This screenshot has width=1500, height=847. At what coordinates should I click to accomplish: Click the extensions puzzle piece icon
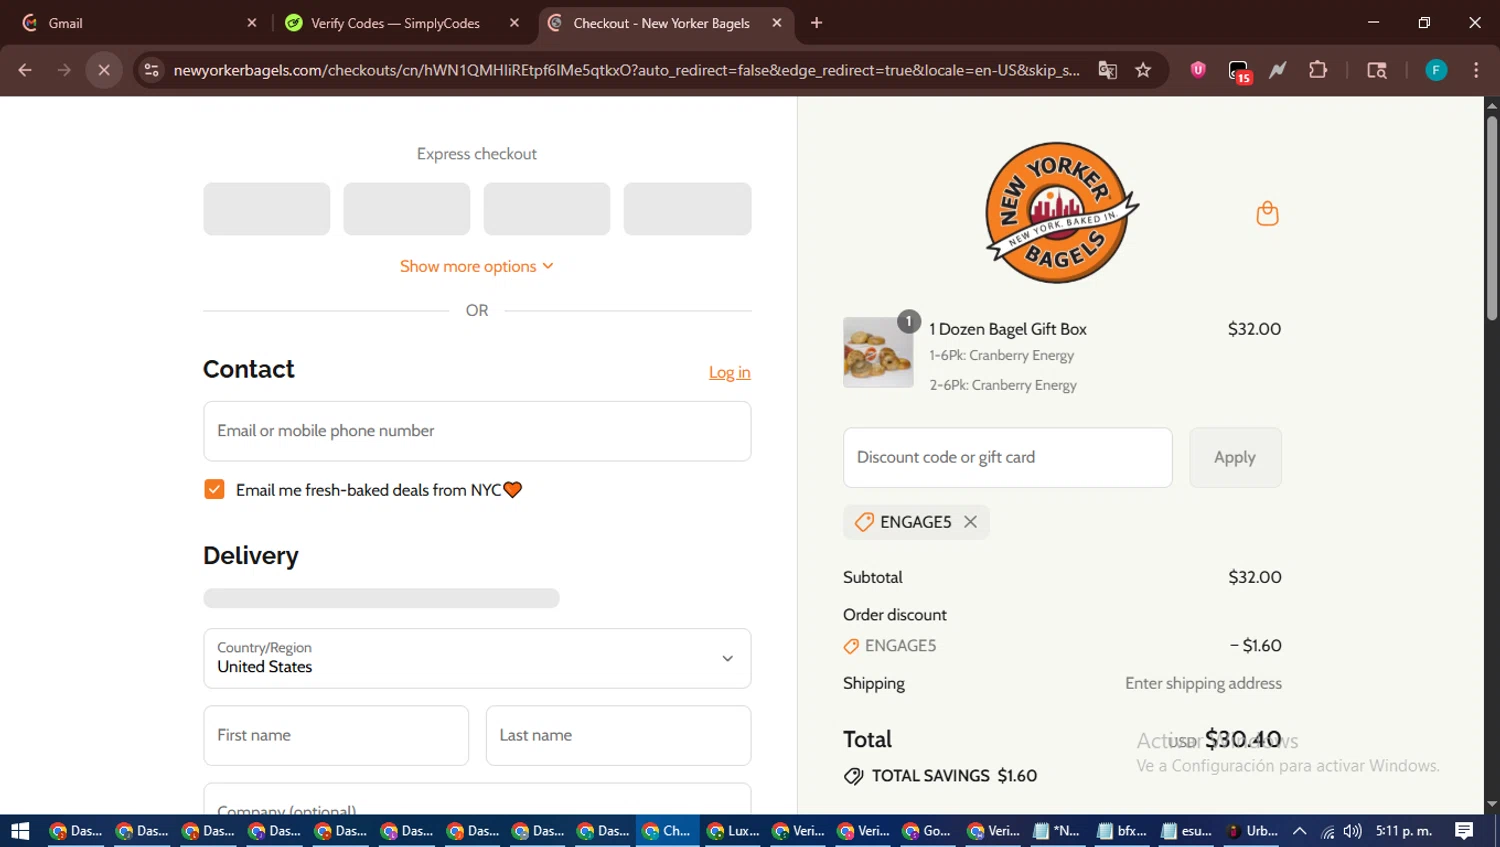coord(1318,70)
